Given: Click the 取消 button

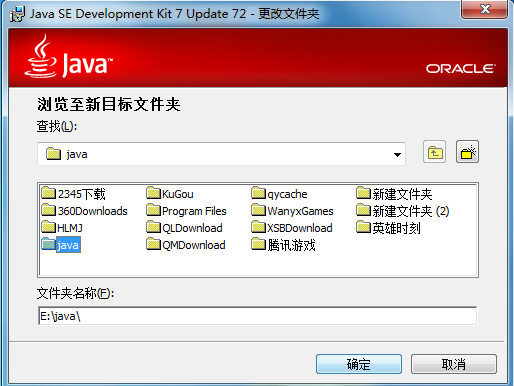Looking at the screenshot, I should [x=454, y=364].
